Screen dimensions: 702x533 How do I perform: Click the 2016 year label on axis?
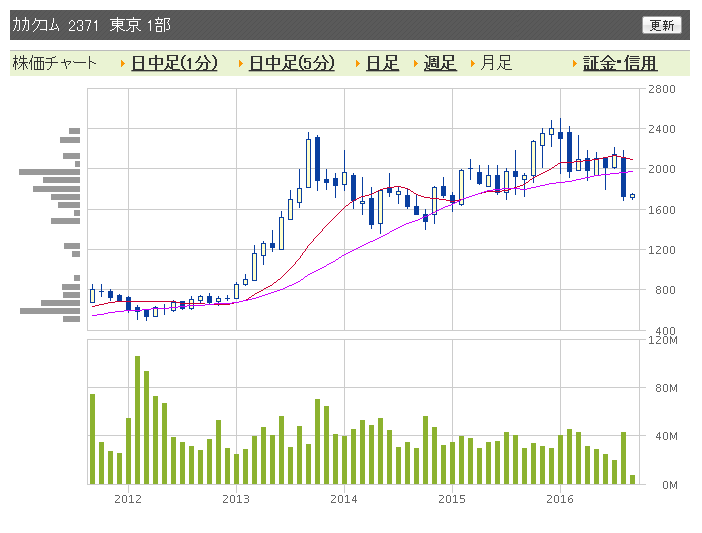560,499
